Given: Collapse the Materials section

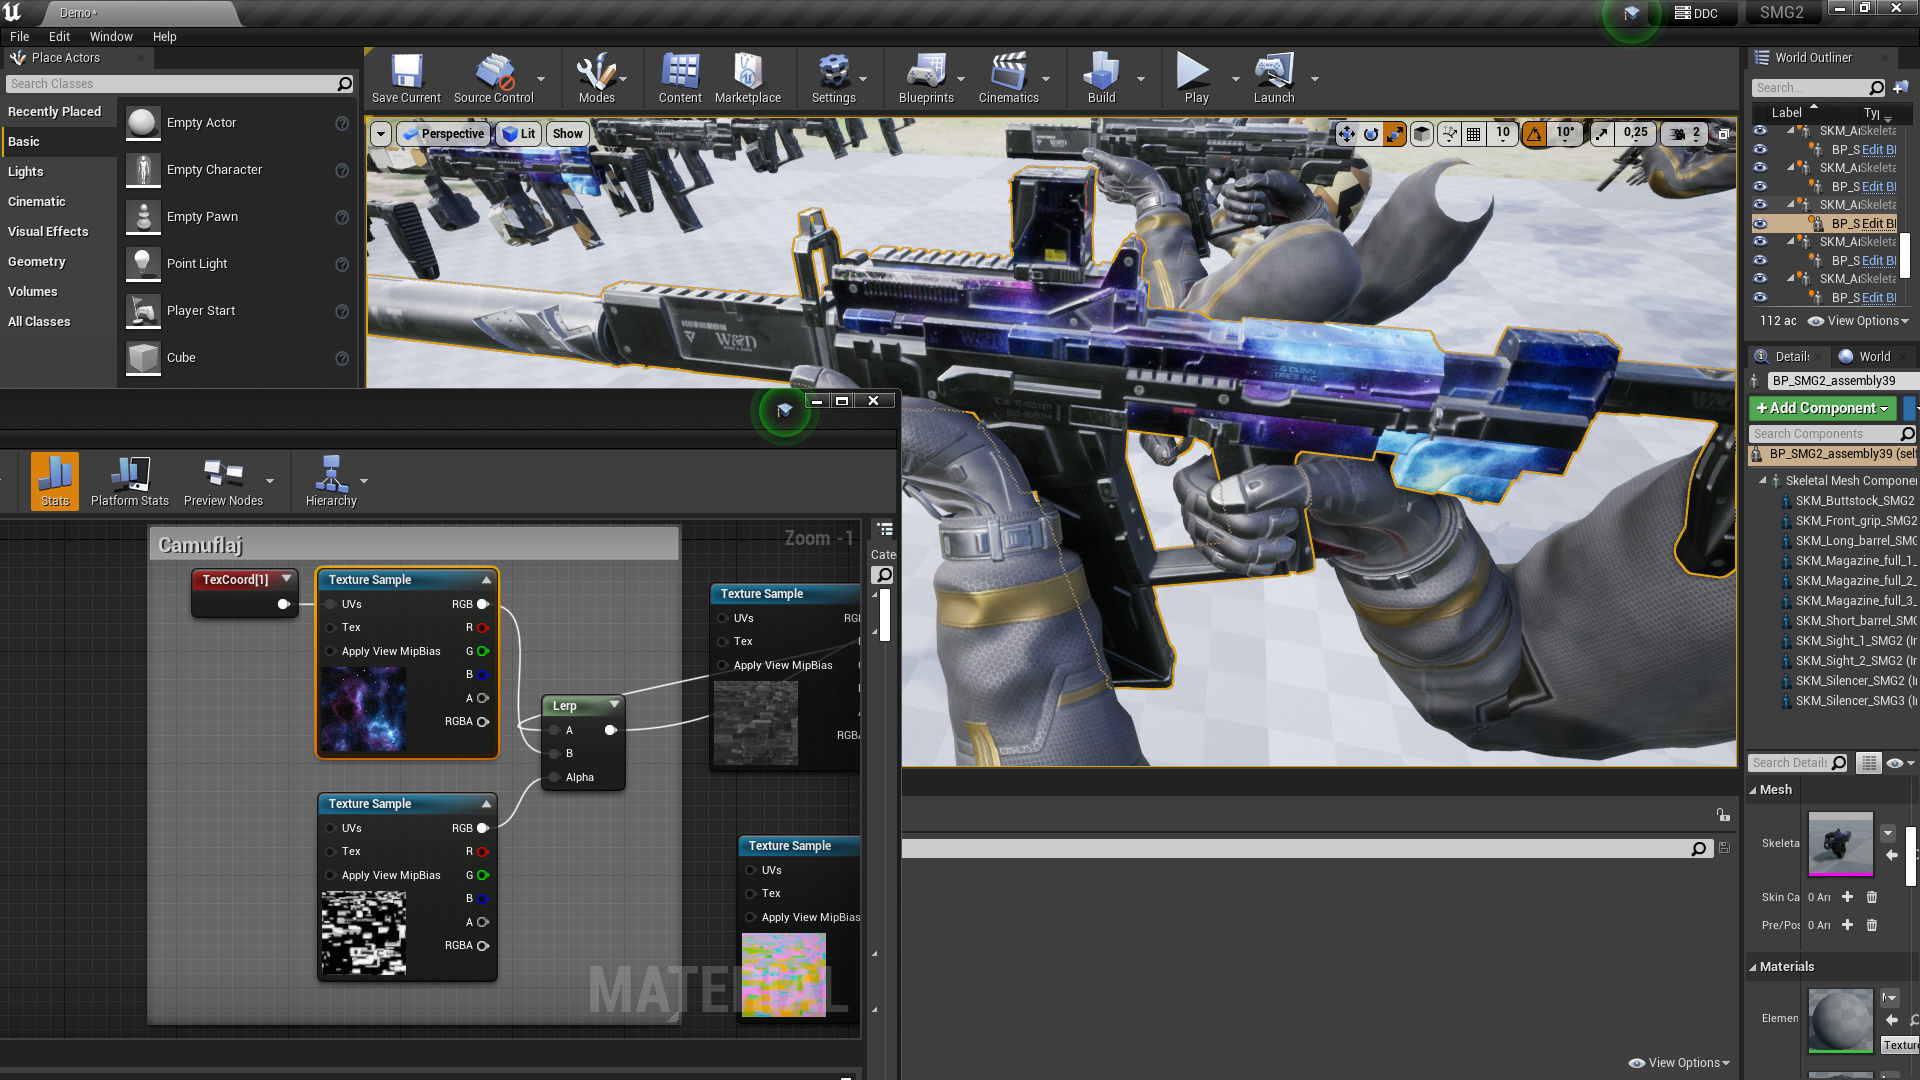Looking at the screenshot, I should (1753, 967).
